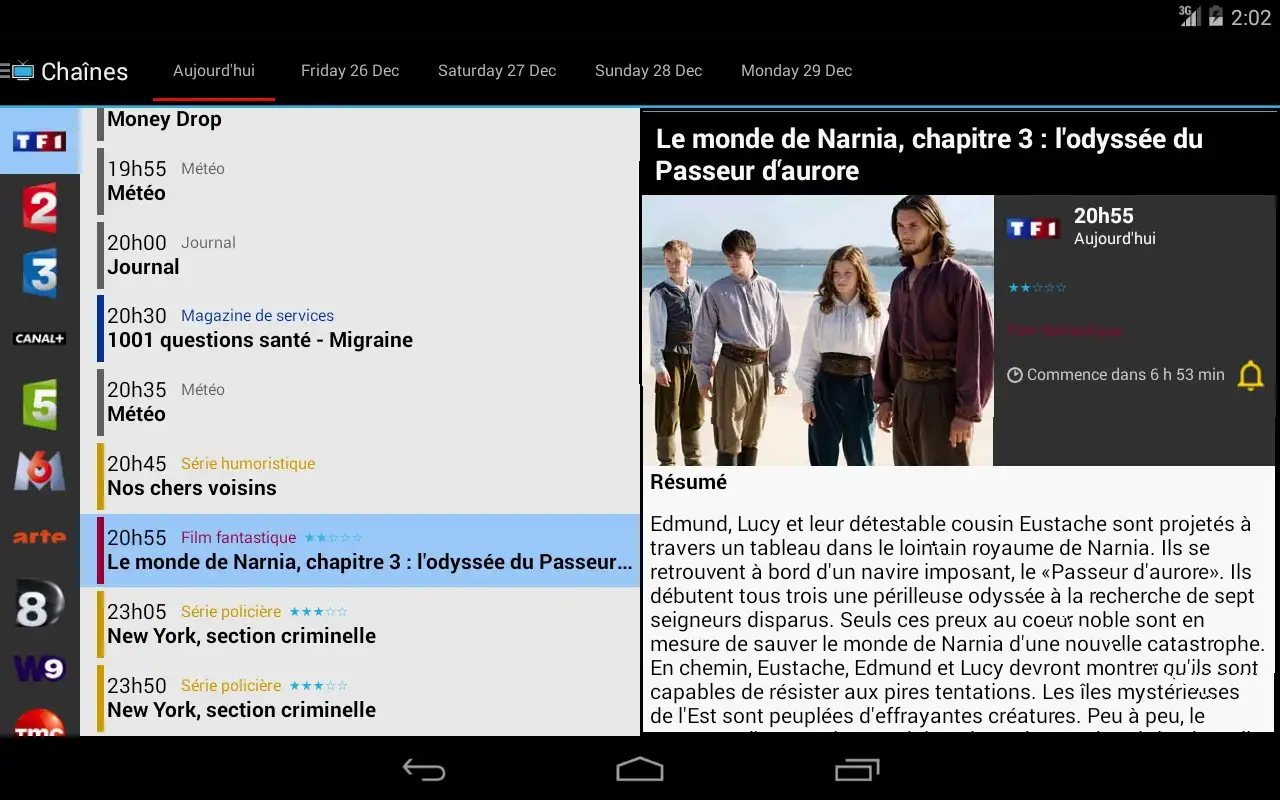The height and width of the screenshot is (800, 1280).
Task: Select the France 5 channel icon
Action: click(x=40, y=404)
